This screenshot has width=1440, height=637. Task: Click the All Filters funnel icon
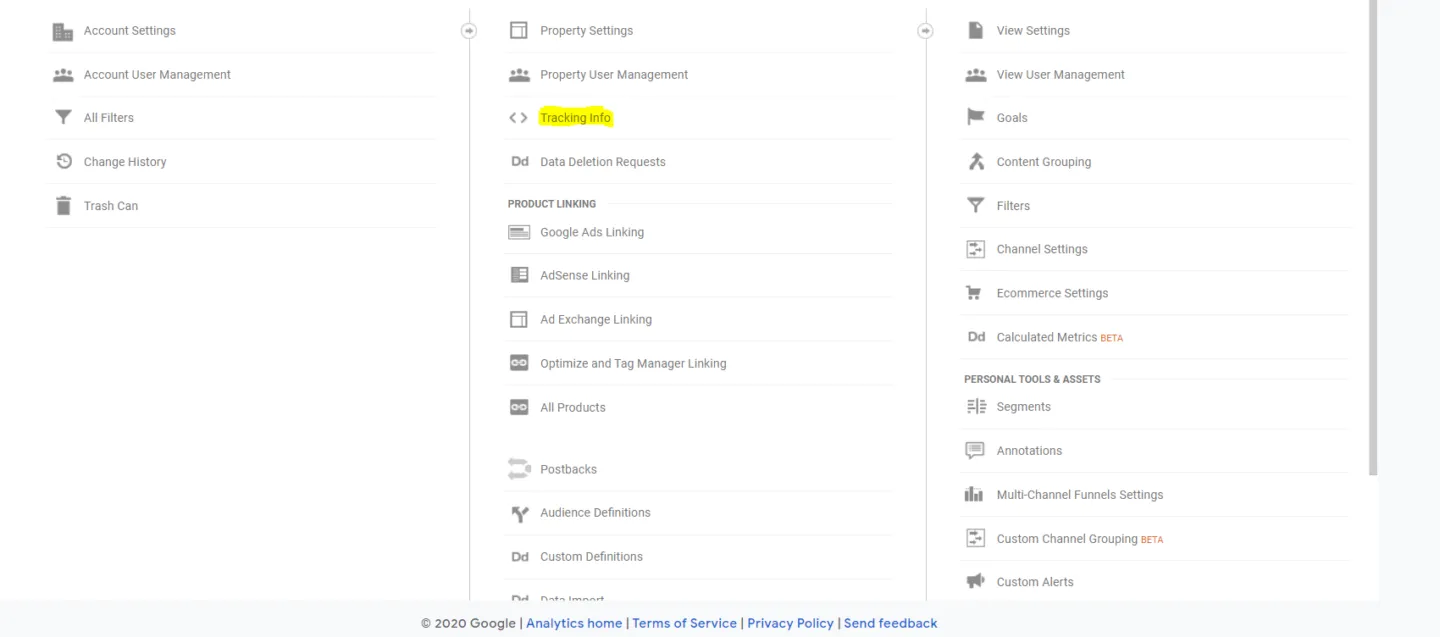(x=62, y=117)
